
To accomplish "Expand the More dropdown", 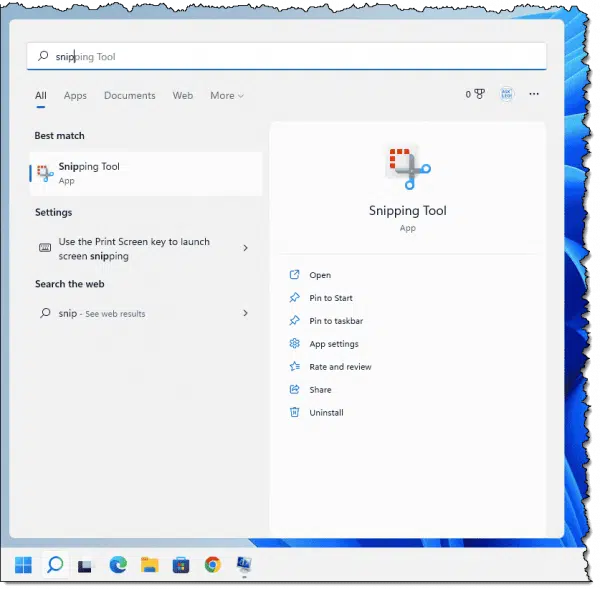I will pyautogui.click(x=227, y=96).
